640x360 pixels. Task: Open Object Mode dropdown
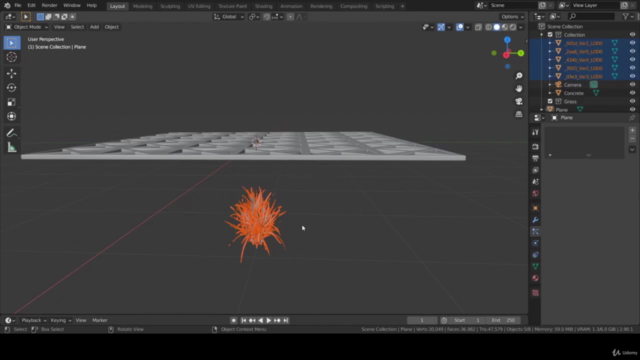point(27,27)
